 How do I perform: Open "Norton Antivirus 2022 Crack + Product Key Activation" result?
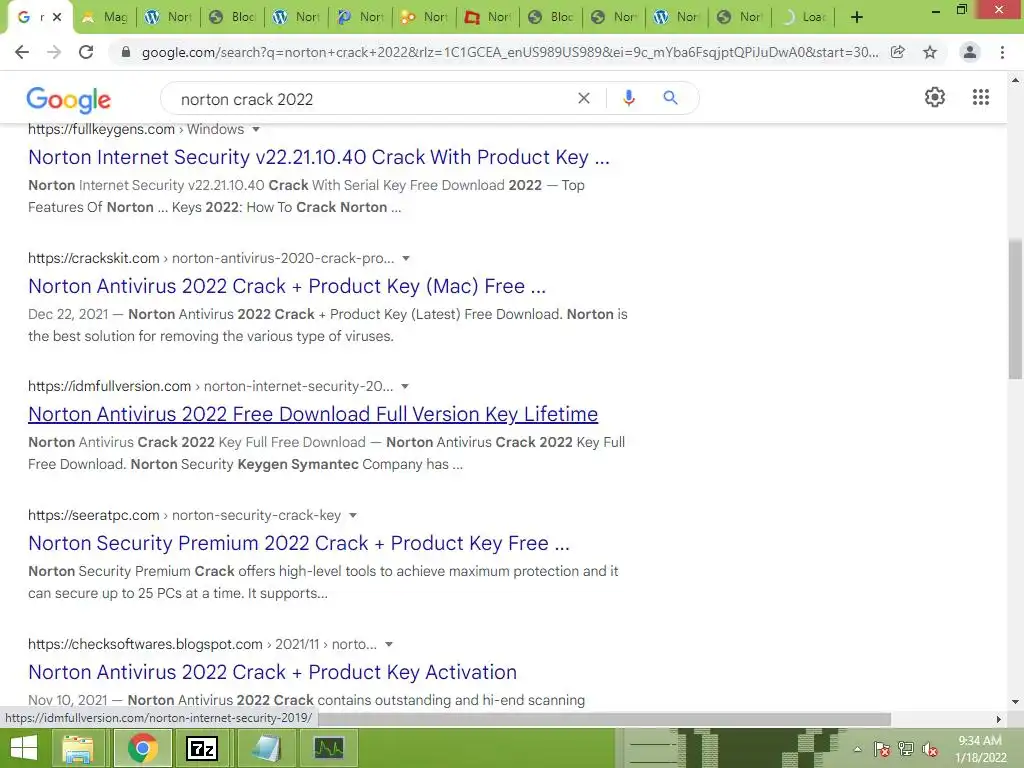point(272,672)
